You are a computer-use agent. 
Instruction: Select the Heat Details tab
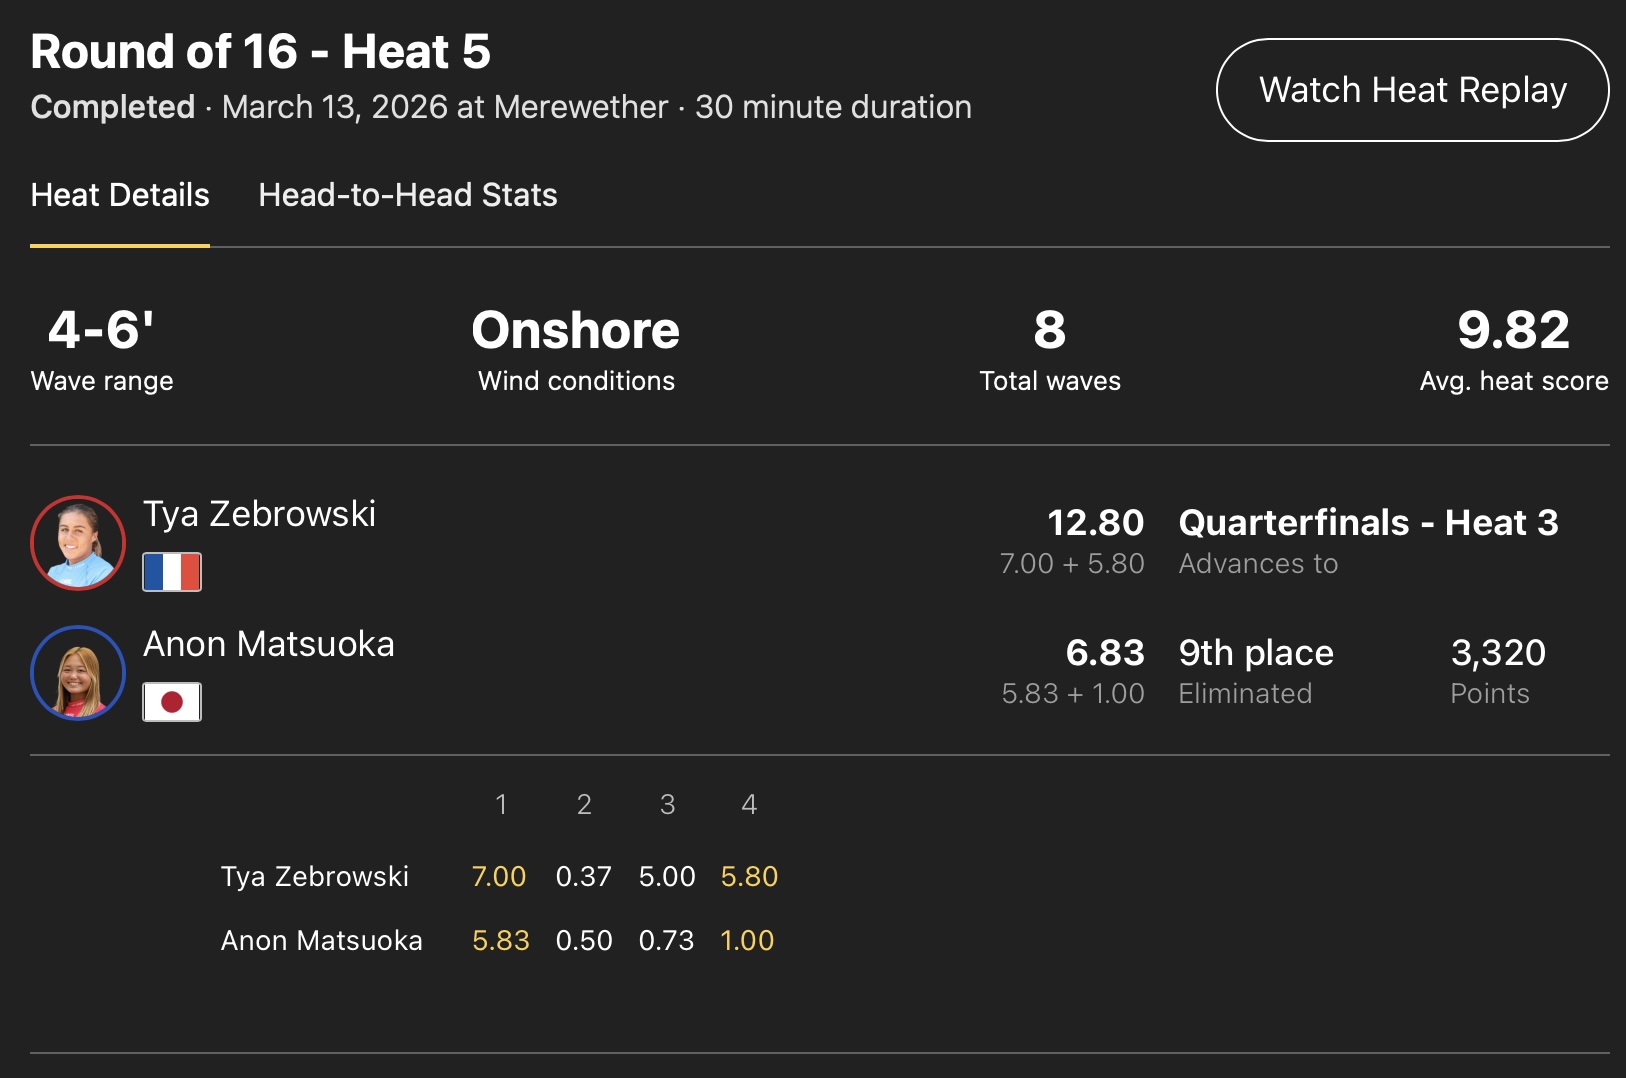[120, 195]
